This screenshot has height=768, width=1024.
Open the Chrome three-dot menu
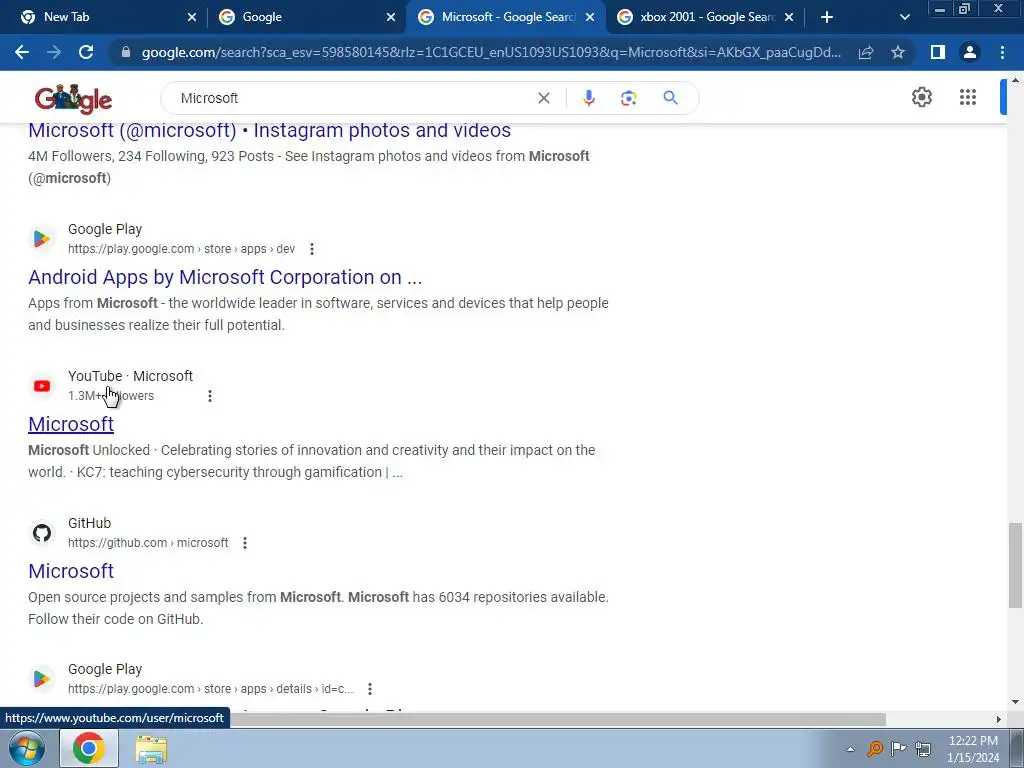pos(1002,52)
